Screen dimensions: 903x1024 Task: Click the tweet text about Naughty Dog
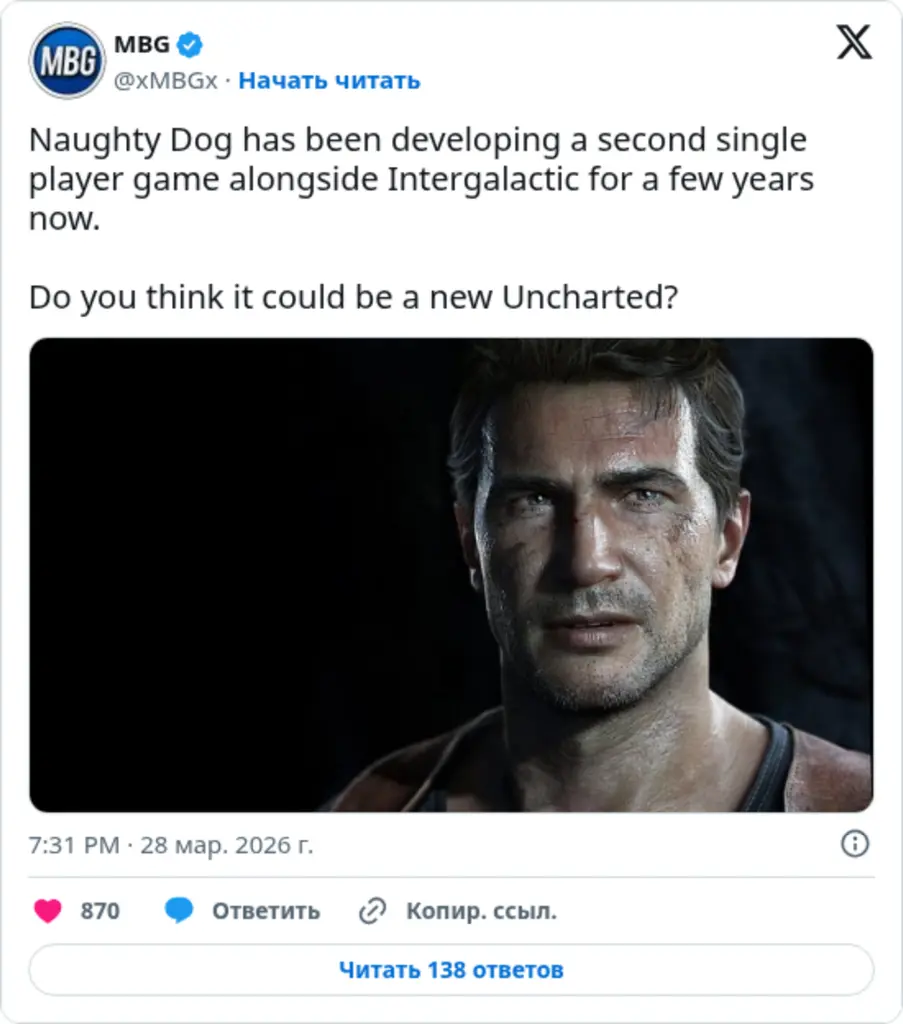tap(420, 180)
